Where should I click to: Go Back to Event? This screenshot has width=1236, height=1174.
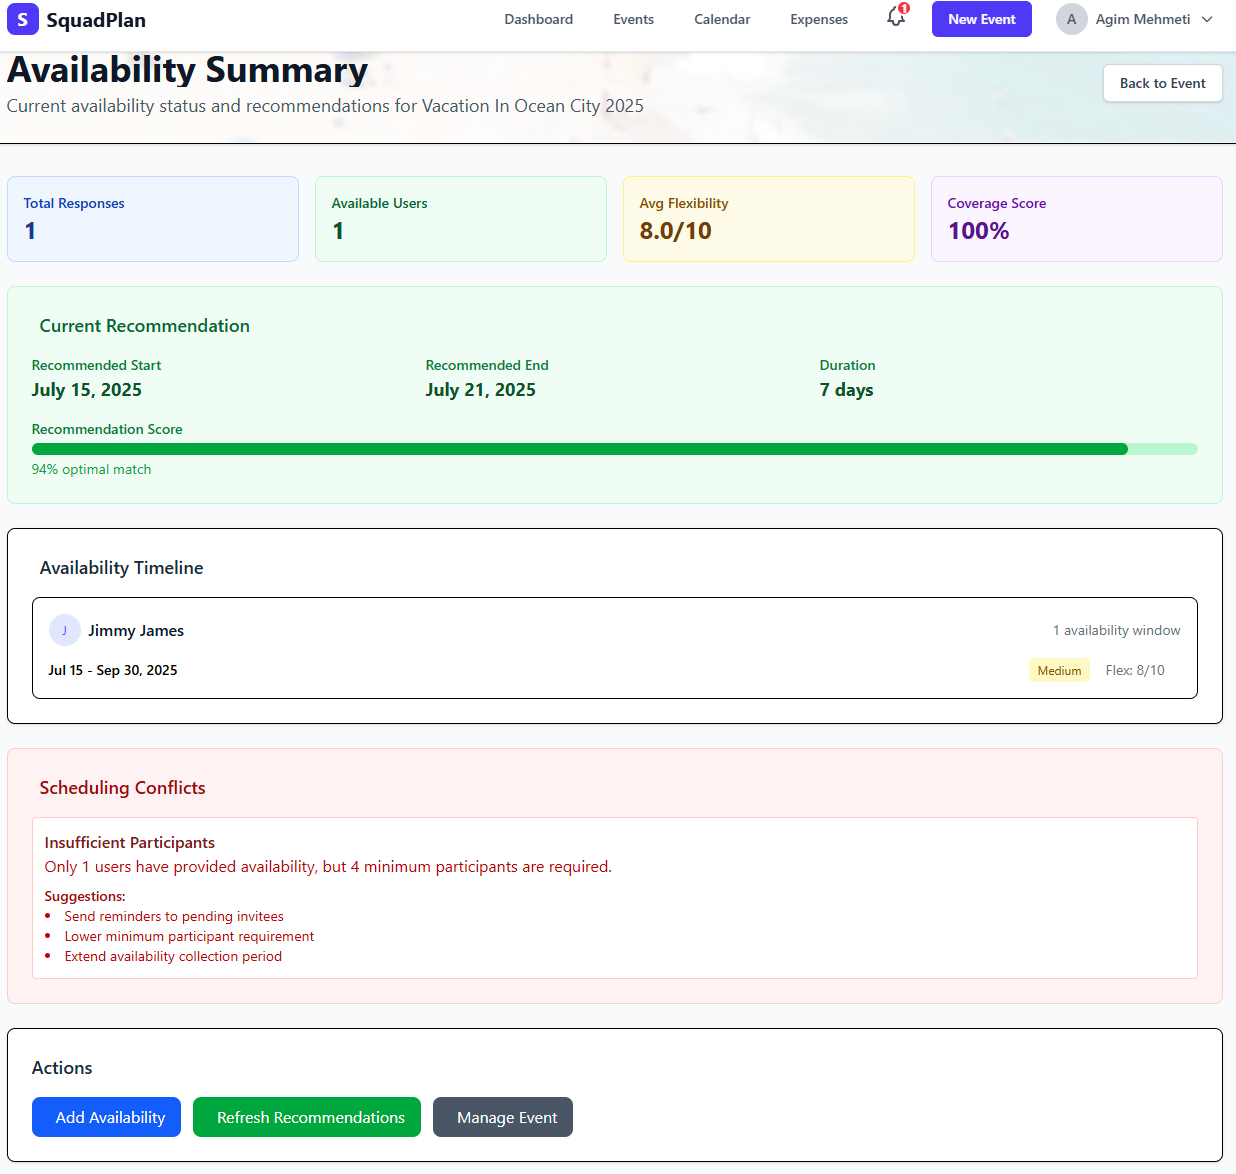point(1162,83)
